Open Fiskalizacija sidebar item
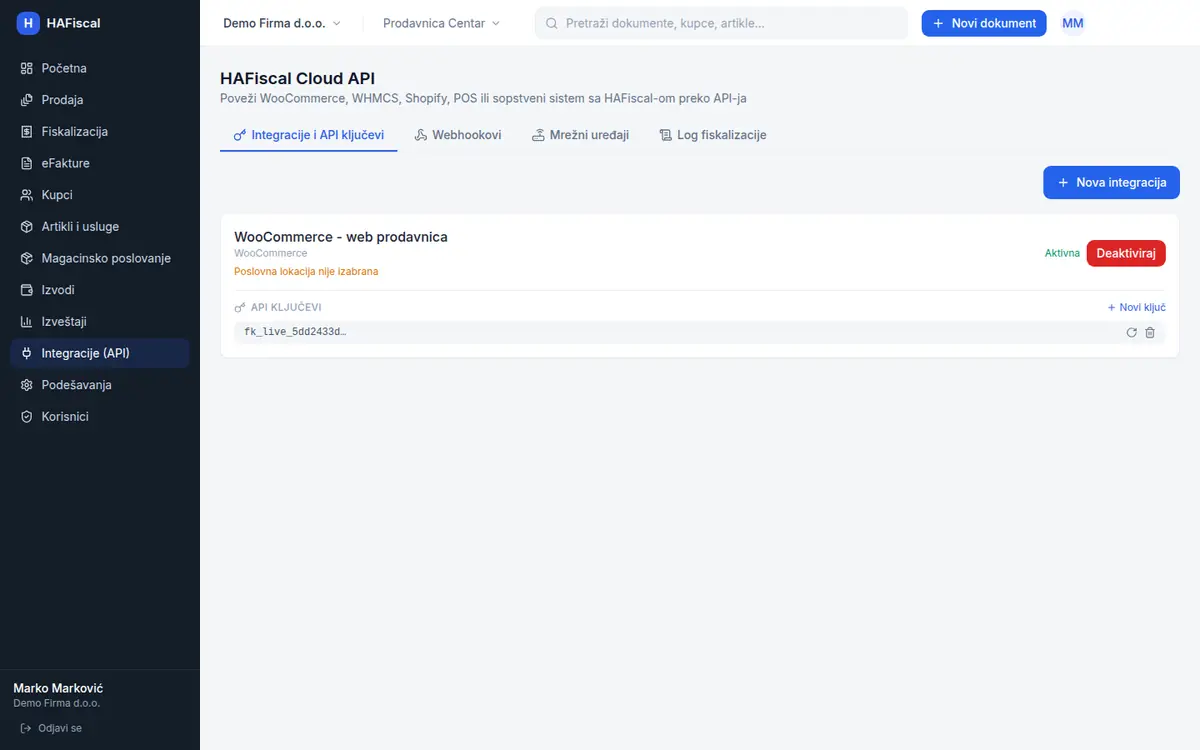The image size is (1200, 750). [100, 132]
